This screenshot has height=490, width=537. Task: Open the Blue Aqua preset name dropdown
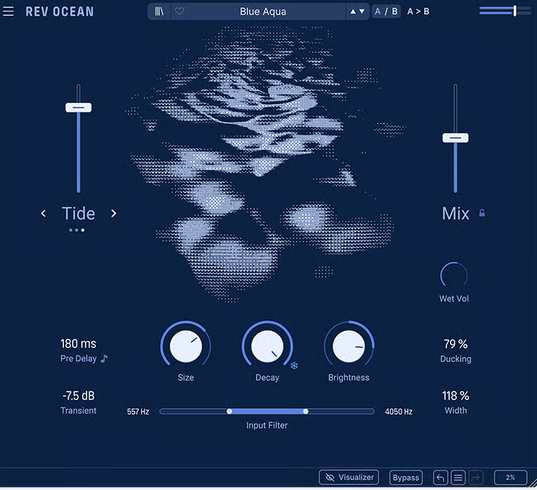pos(263,11)
